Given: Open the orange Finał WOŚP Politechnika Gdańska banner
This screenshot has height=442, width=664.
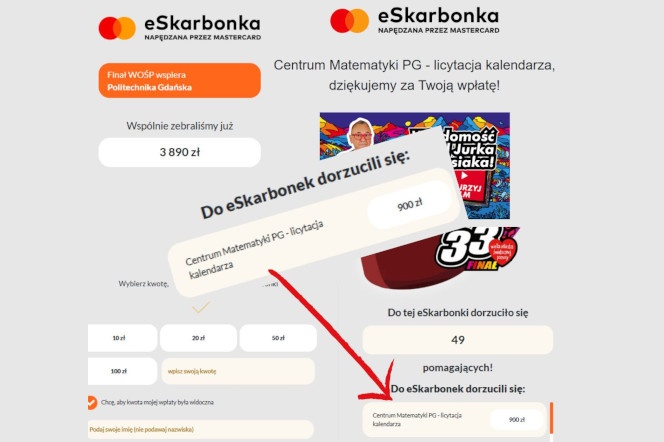Looking at the screenshot, I should click(180, 80).
